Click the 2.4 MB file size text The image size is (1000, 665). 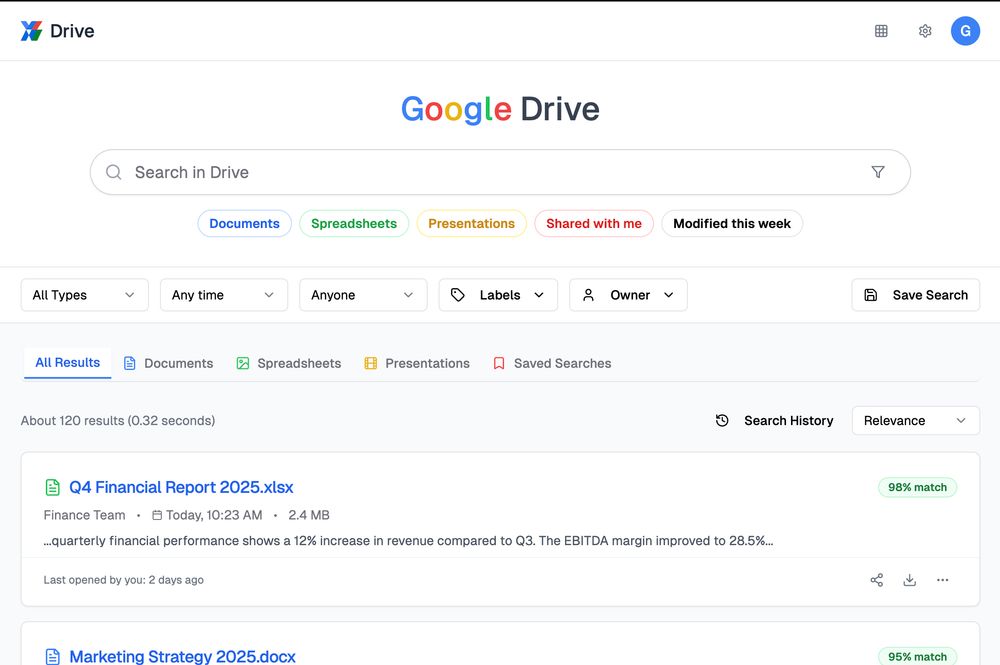tap(309, 515)
